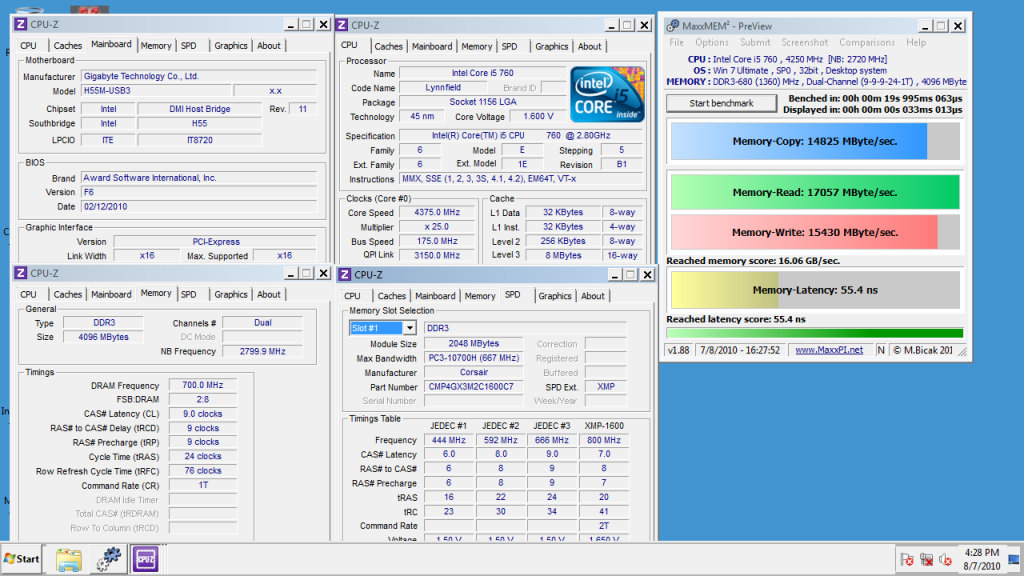Open Windows Explorer folder icon on taskbar

click(68, 559)
